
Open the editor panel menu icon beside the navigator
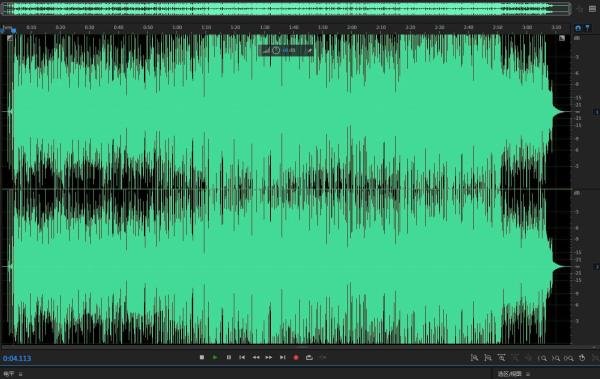click(x=592, y=8)
